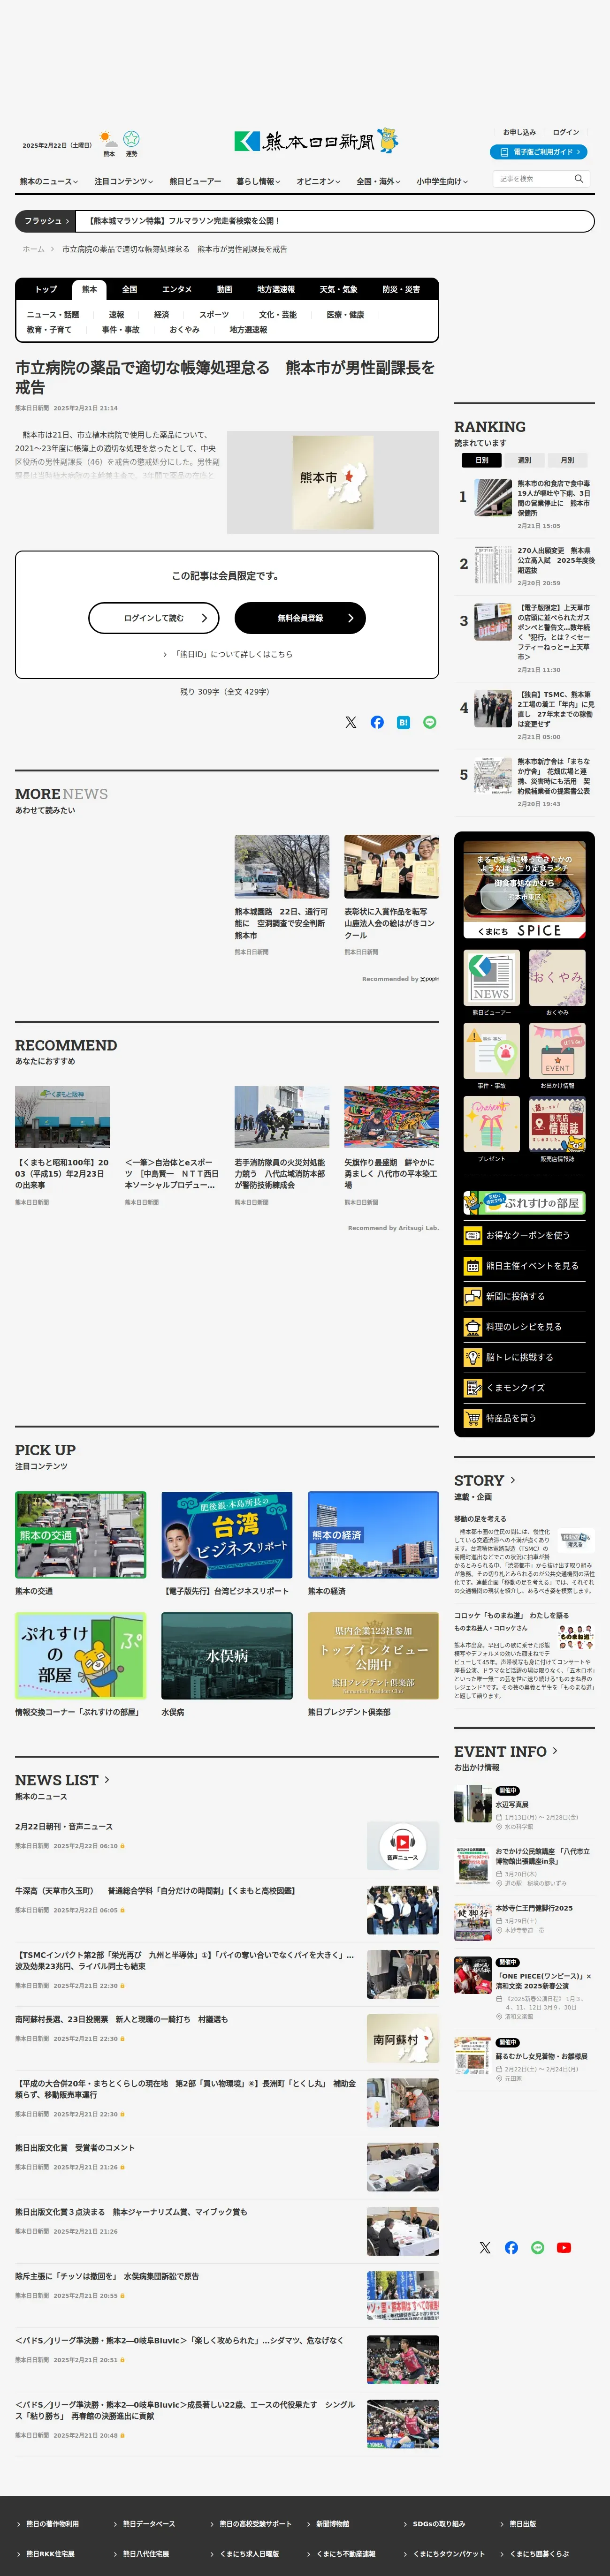Click the search magnifier icon
This screenshot has width=610, height=2576.
578,179
